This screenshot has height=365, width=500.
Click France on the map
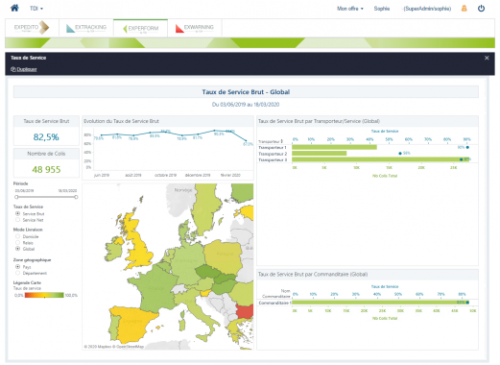[156, 288]
